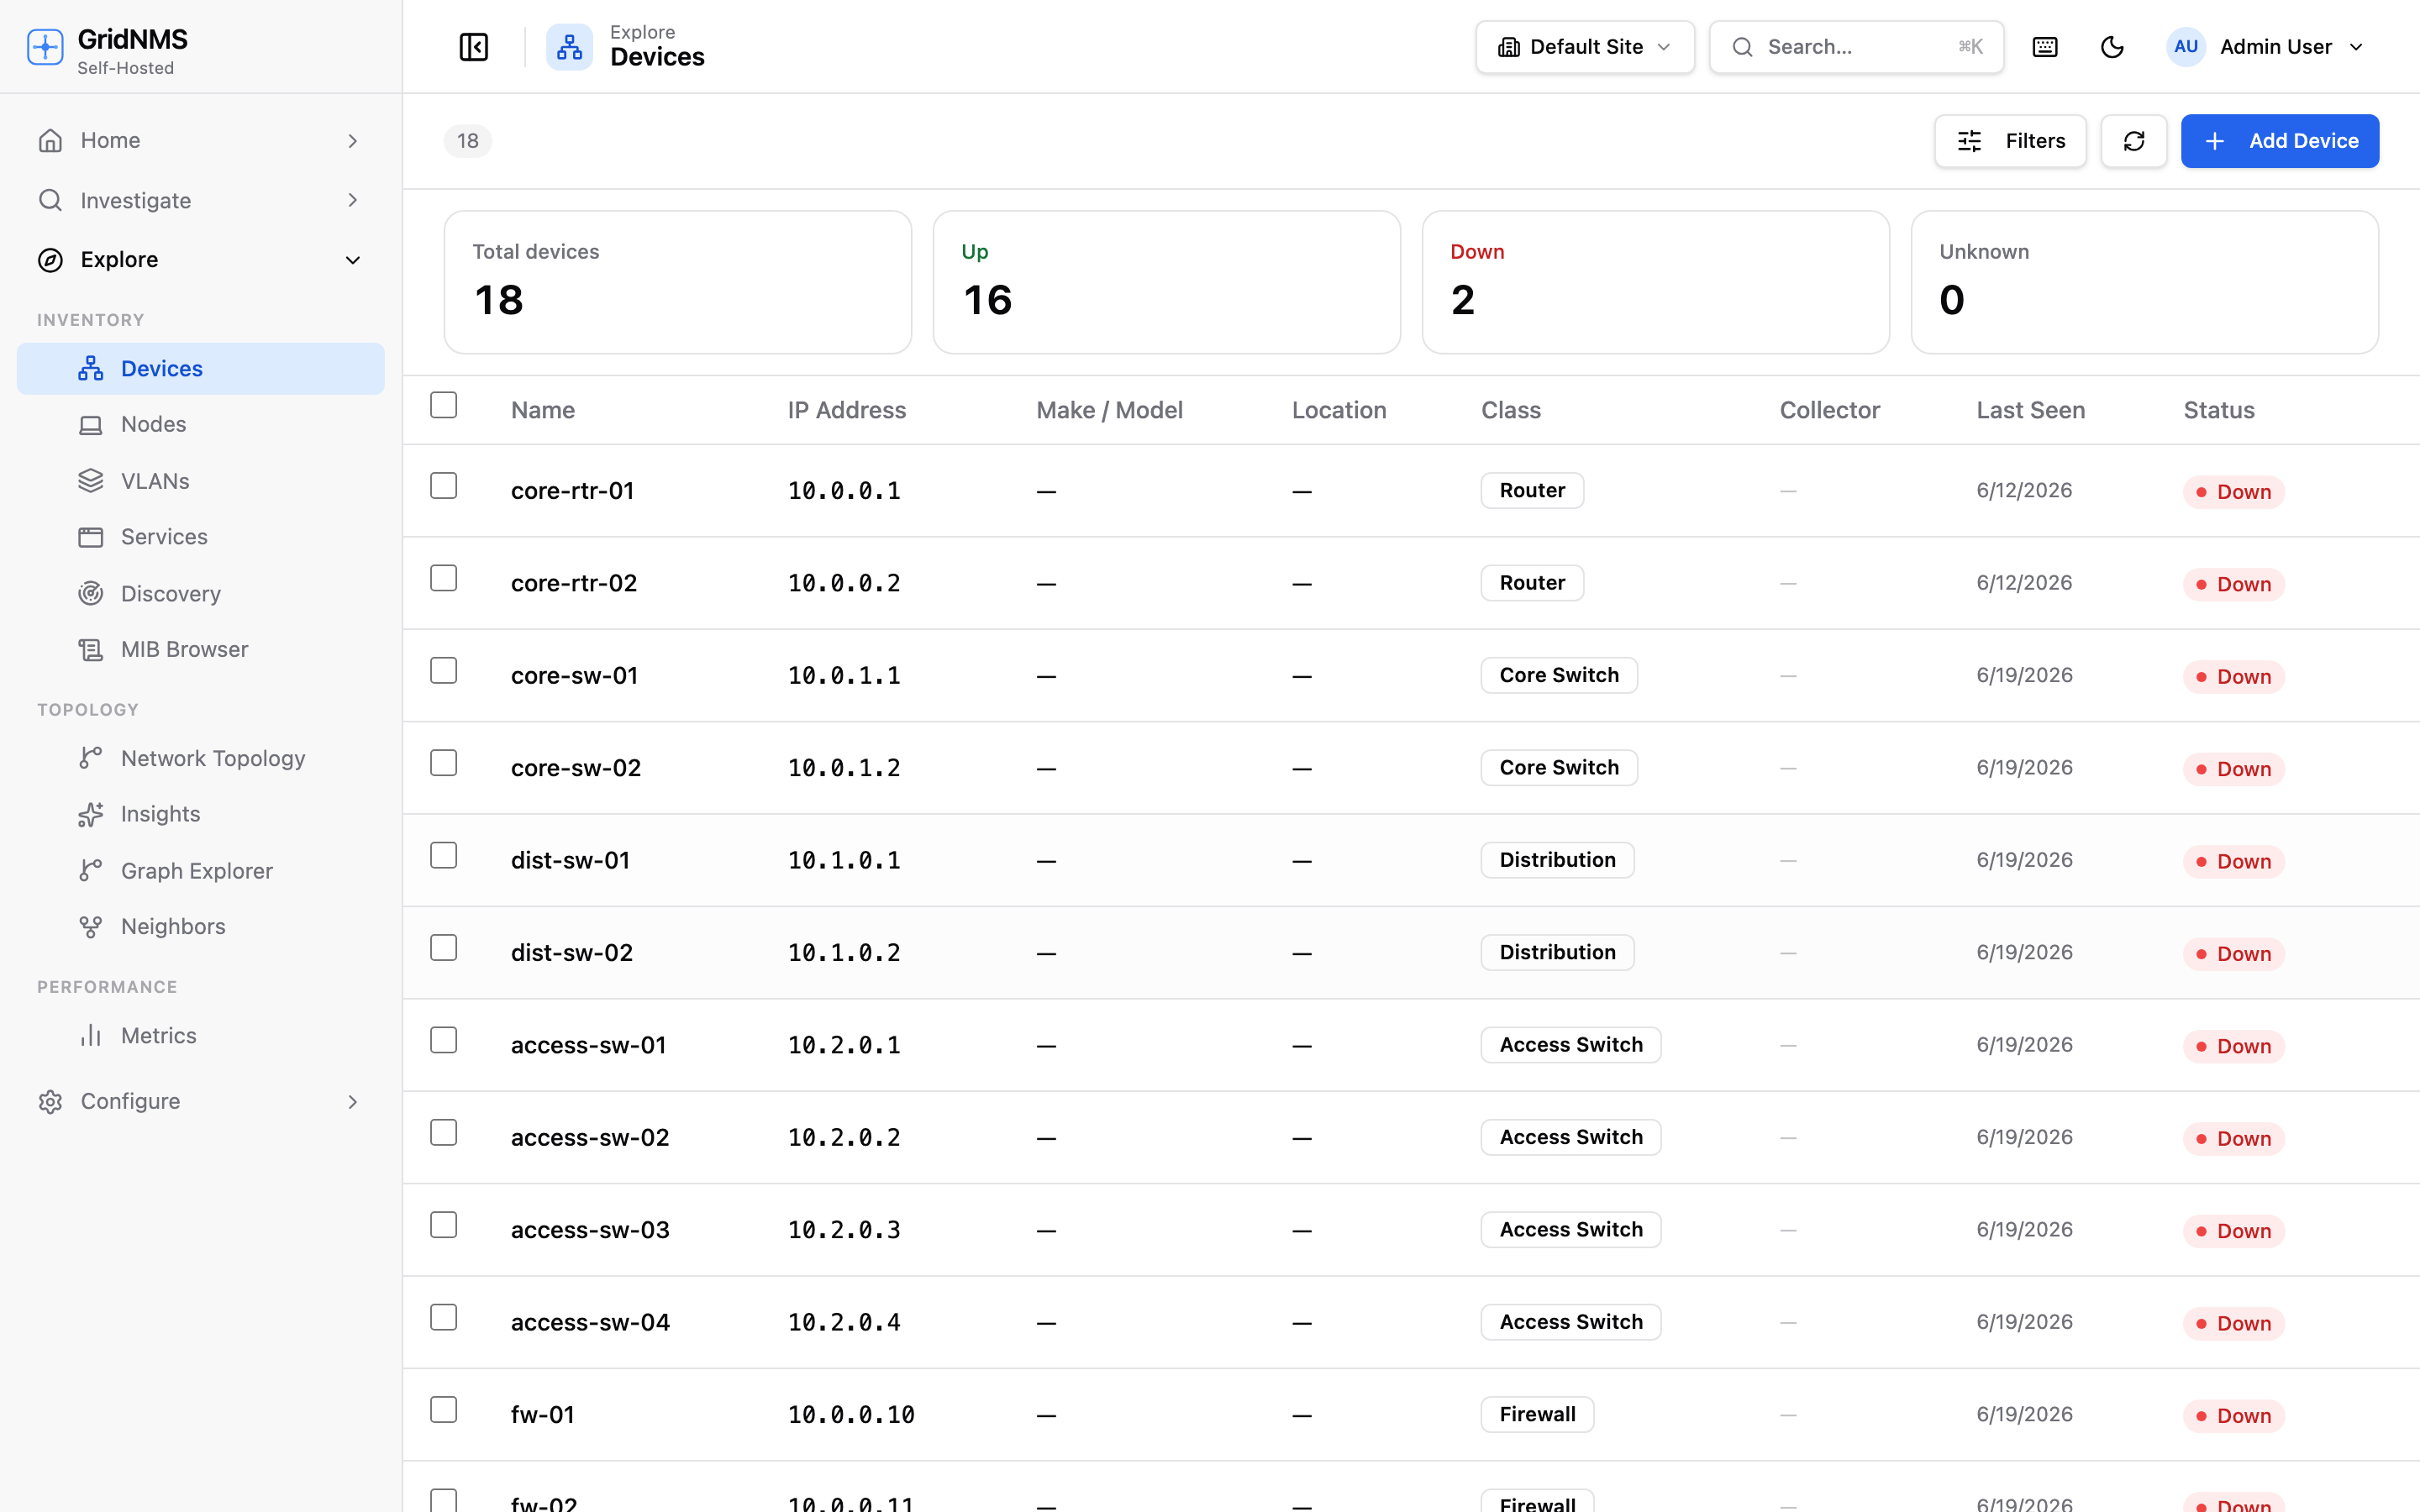The image size is (2420, 1512).
Task: Click the Services window icon
Action: 91,537
